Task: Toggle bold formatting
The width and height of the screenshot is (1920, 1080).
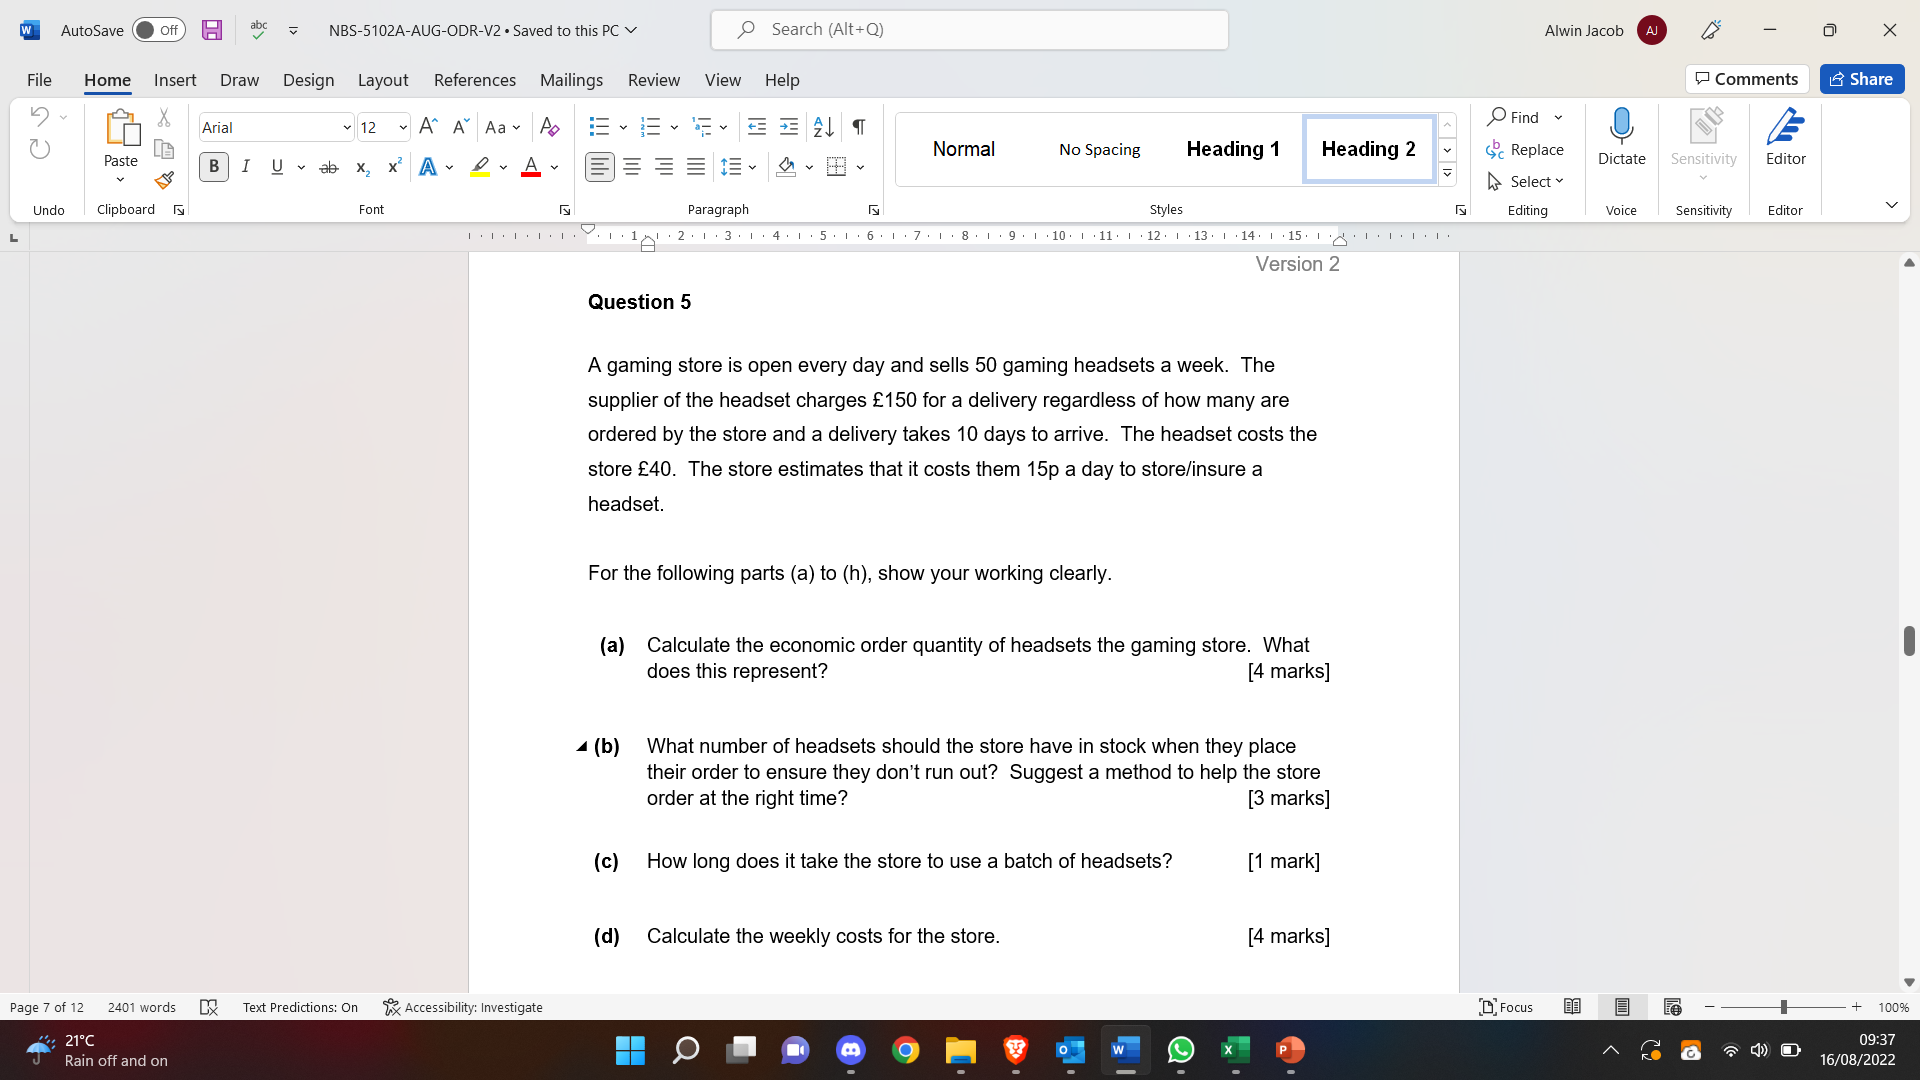Action: pos(213,167)
